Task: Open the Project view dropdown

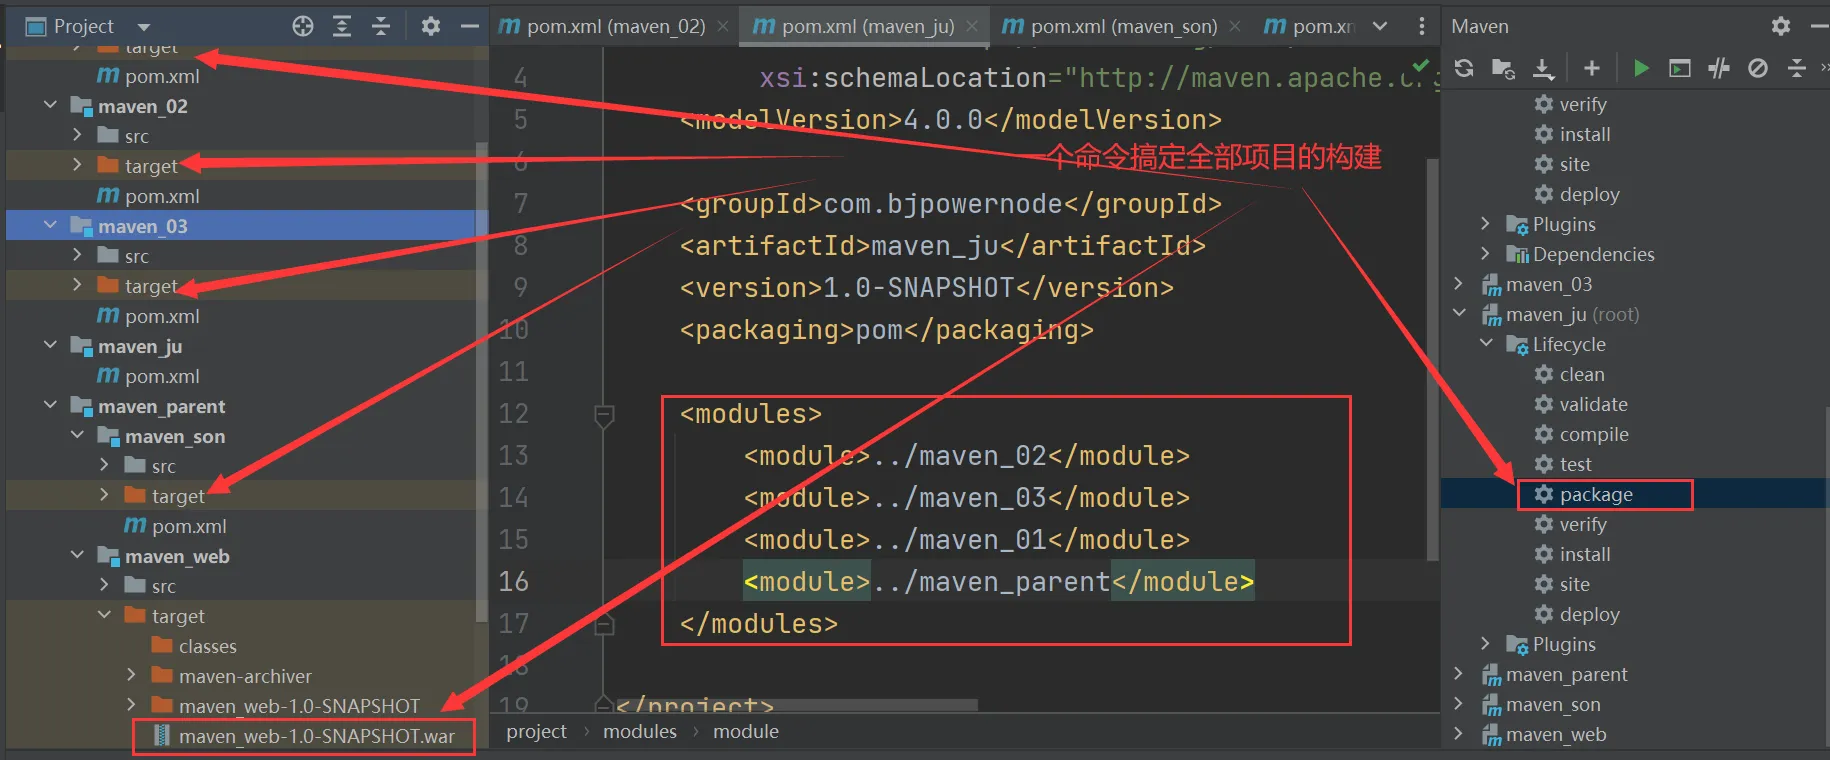Action: click(x=144, y=27)
